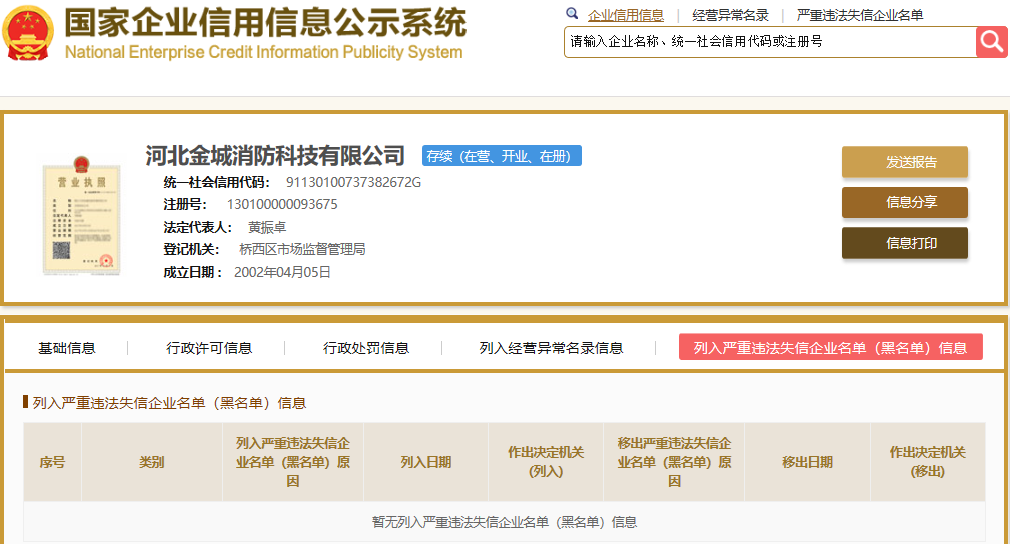Screen dimensions: 1010x544
Task: Click the registration authority 桥西区市场监督管理局
Action: [x=302, y=249]
